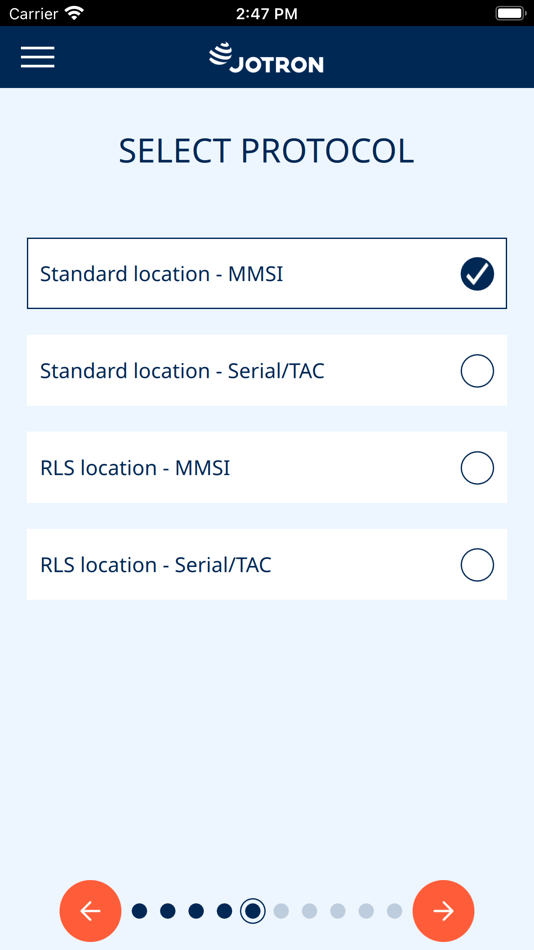534x950 pixels.
Task: Go back with the orange left arrow
Action: tap(90, 911)
